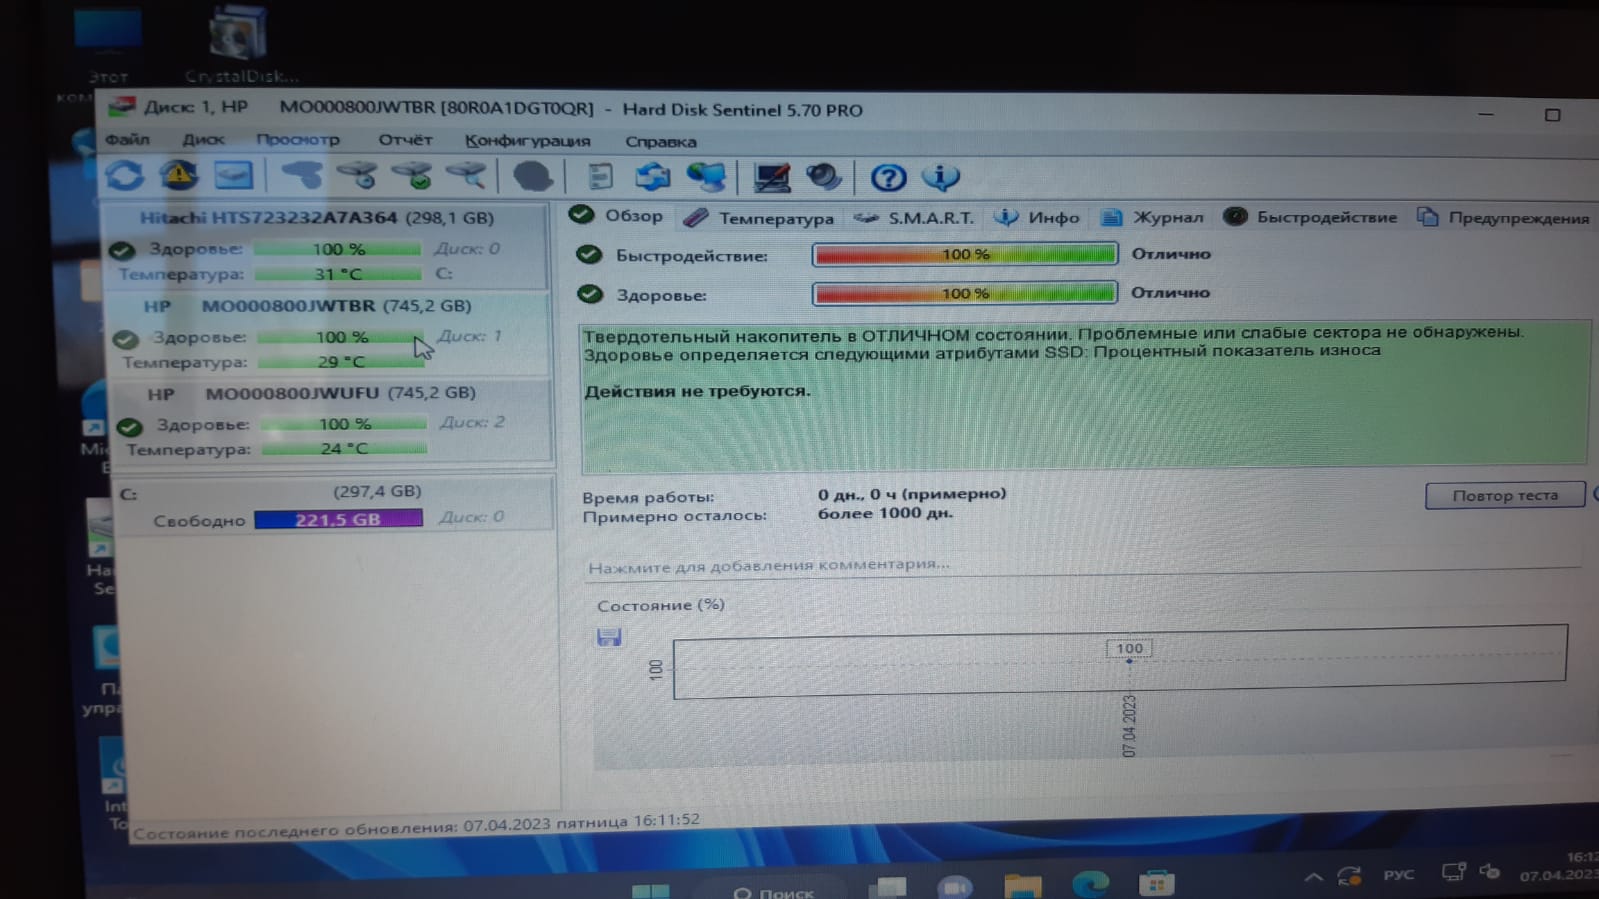The height and width of the screenshot is (899, 1599).
Task: Open the report document toolbar icon
Action: (x=600, y=177)
